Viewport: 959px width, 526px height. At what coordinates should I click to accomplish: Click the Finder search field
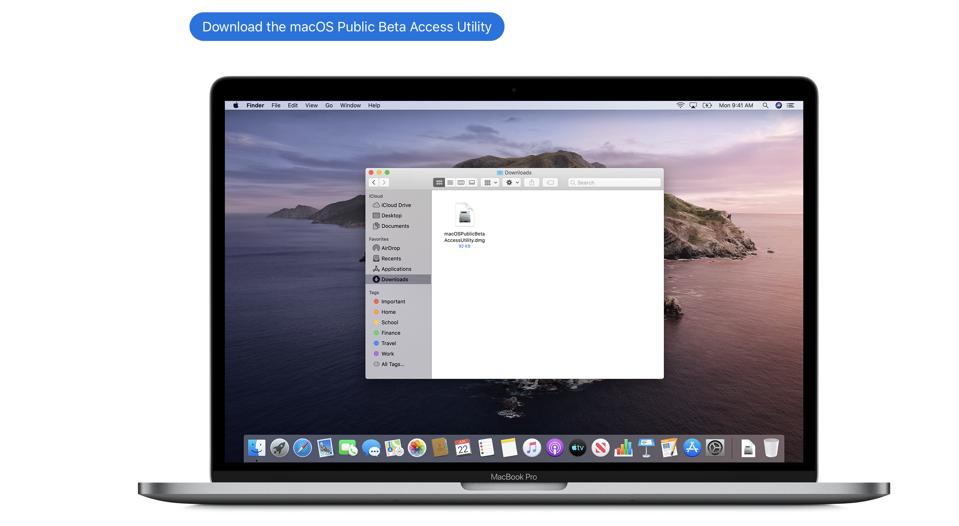click(614, 183)
